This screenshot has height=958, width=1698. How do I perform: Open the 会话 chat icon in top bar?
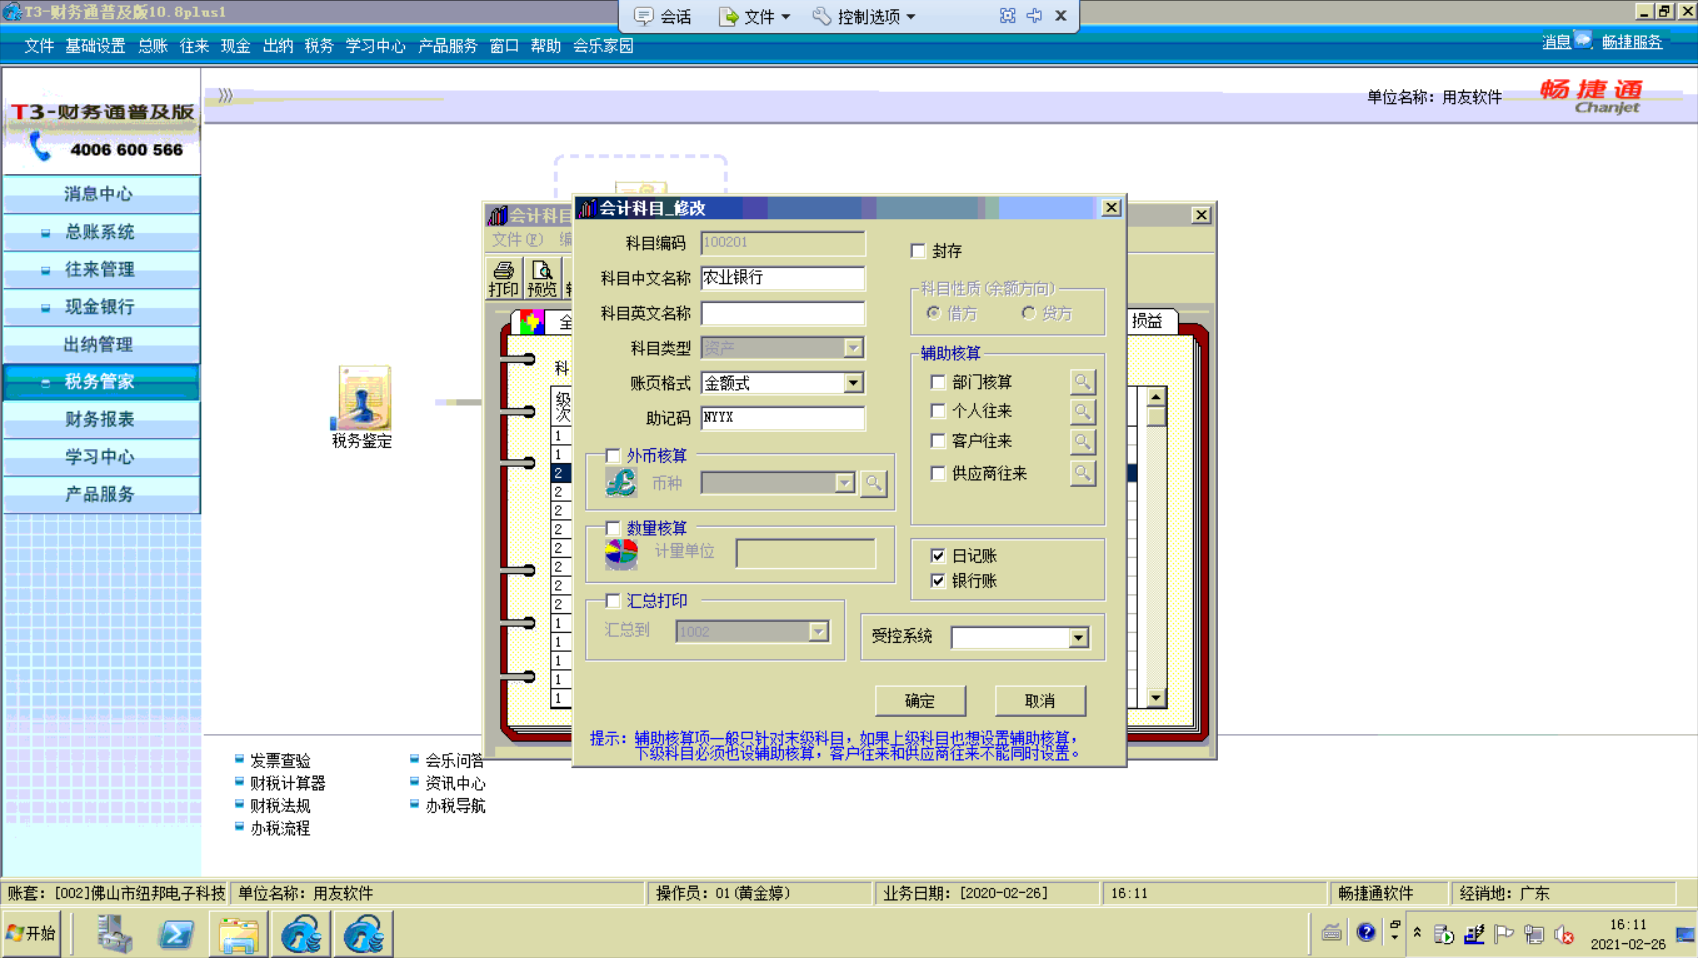tap(644, 16)
